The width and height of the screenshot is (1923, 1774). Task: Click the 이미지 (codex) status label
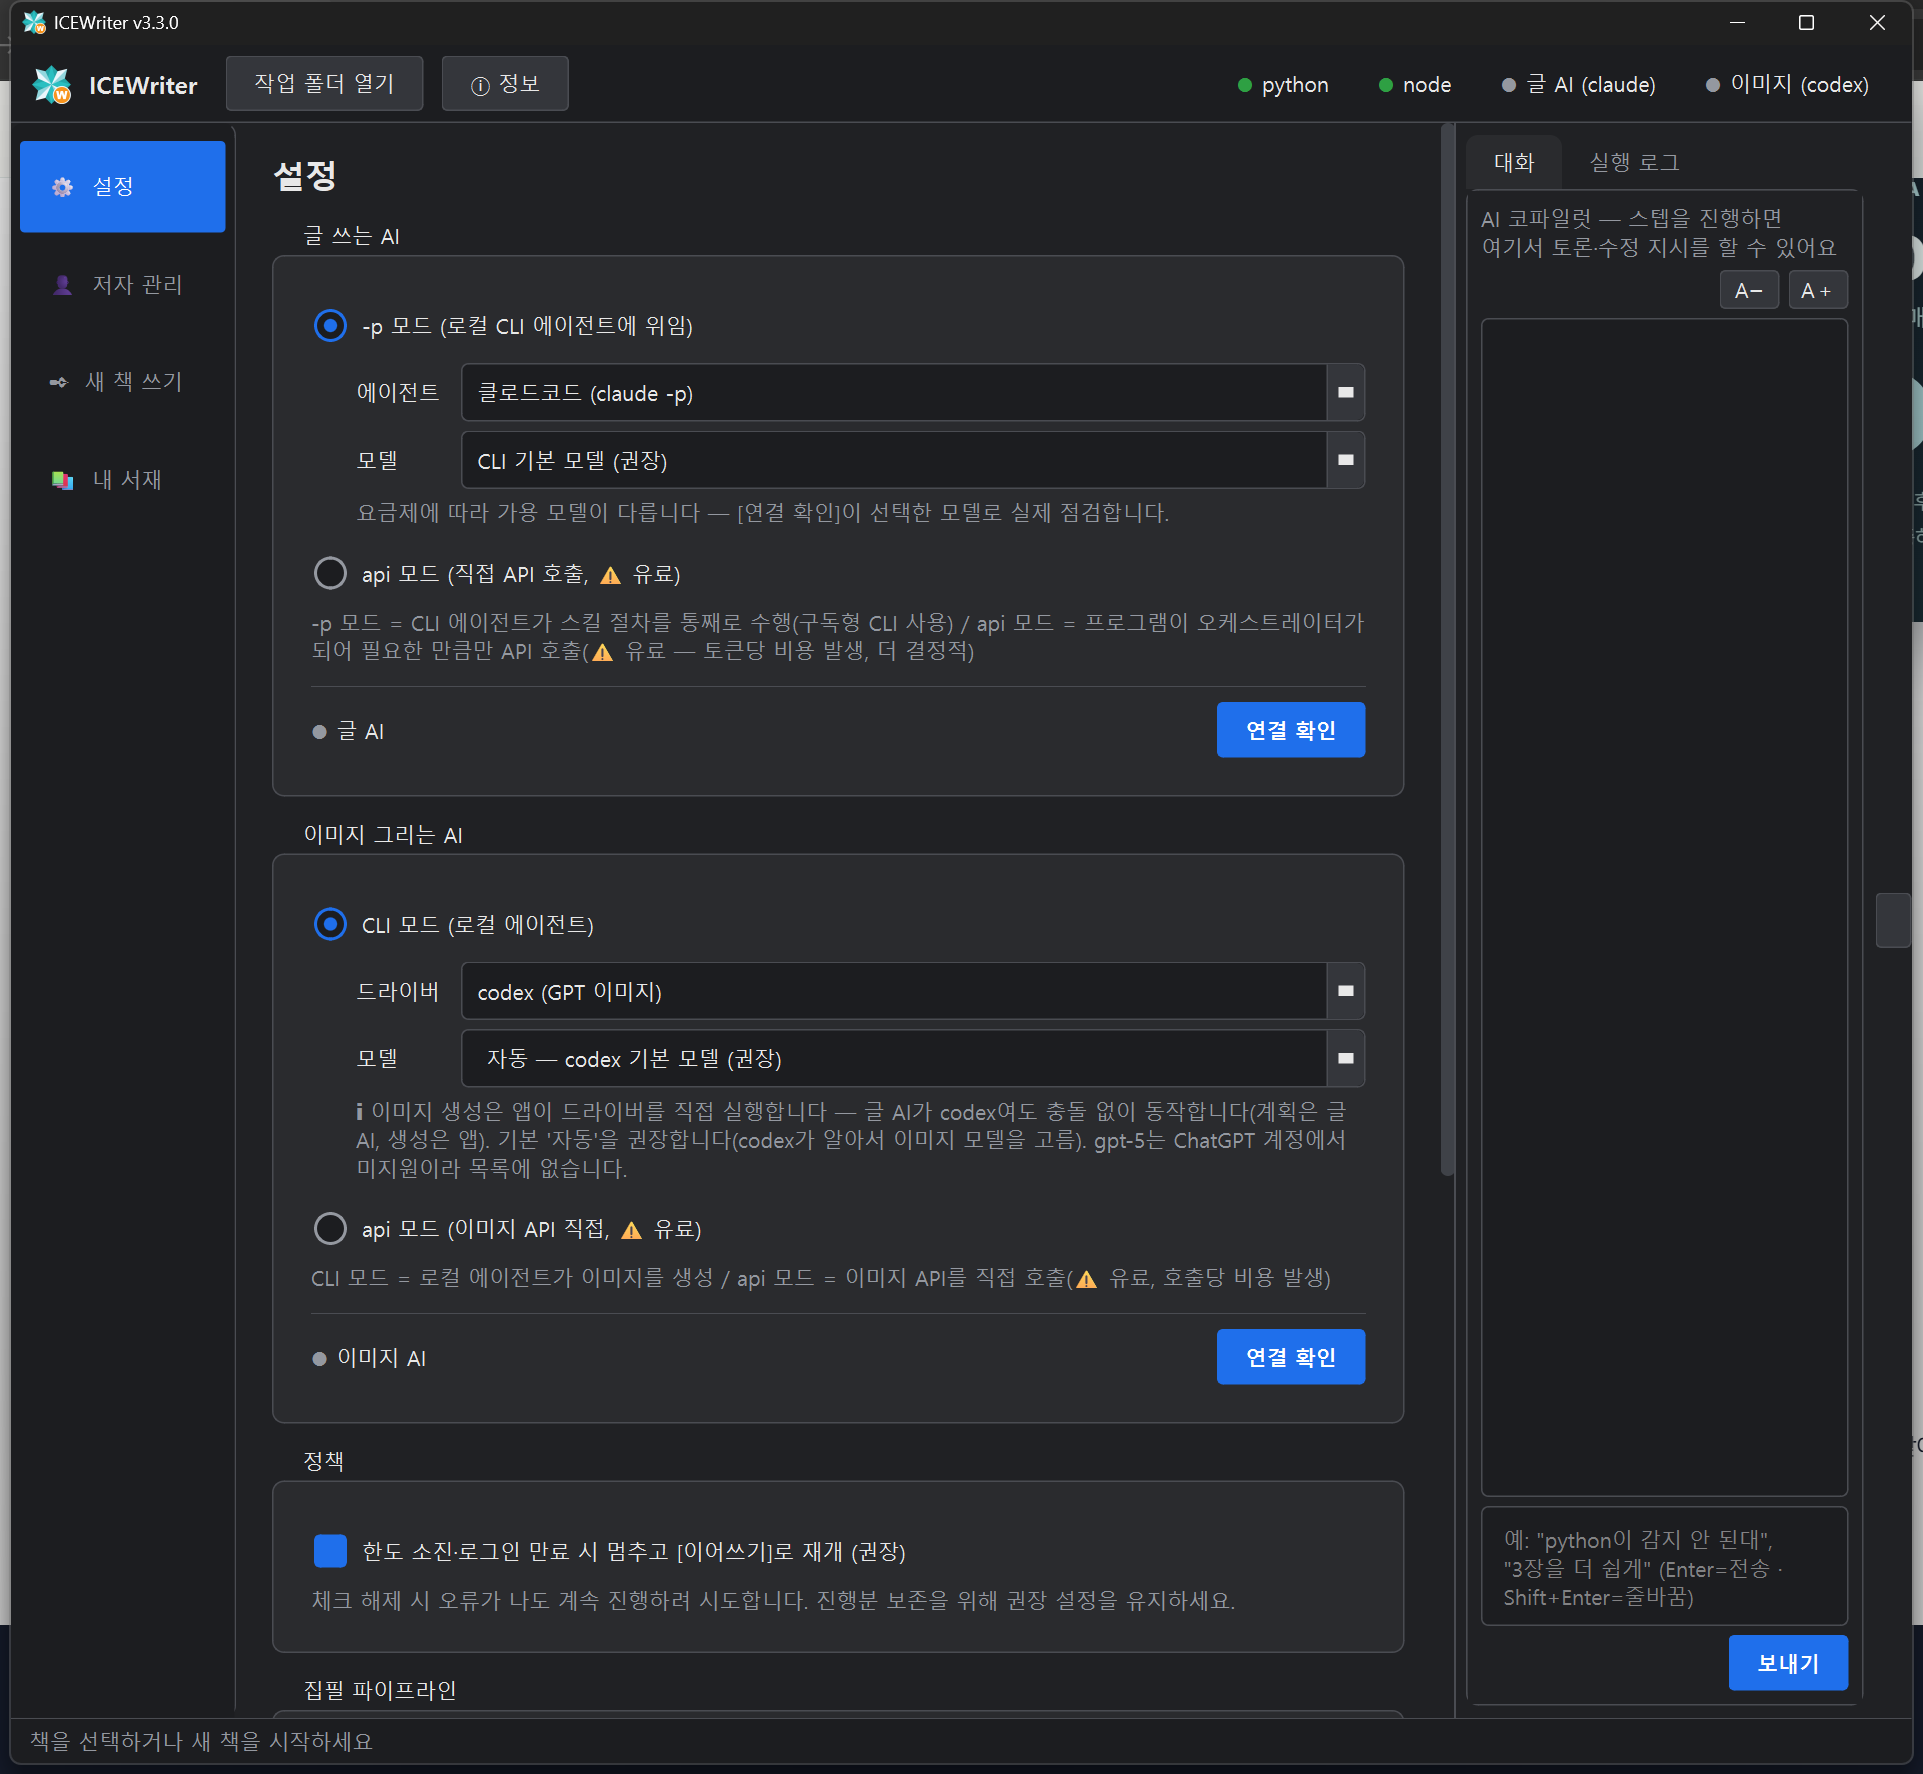(x=1799, y=85)
